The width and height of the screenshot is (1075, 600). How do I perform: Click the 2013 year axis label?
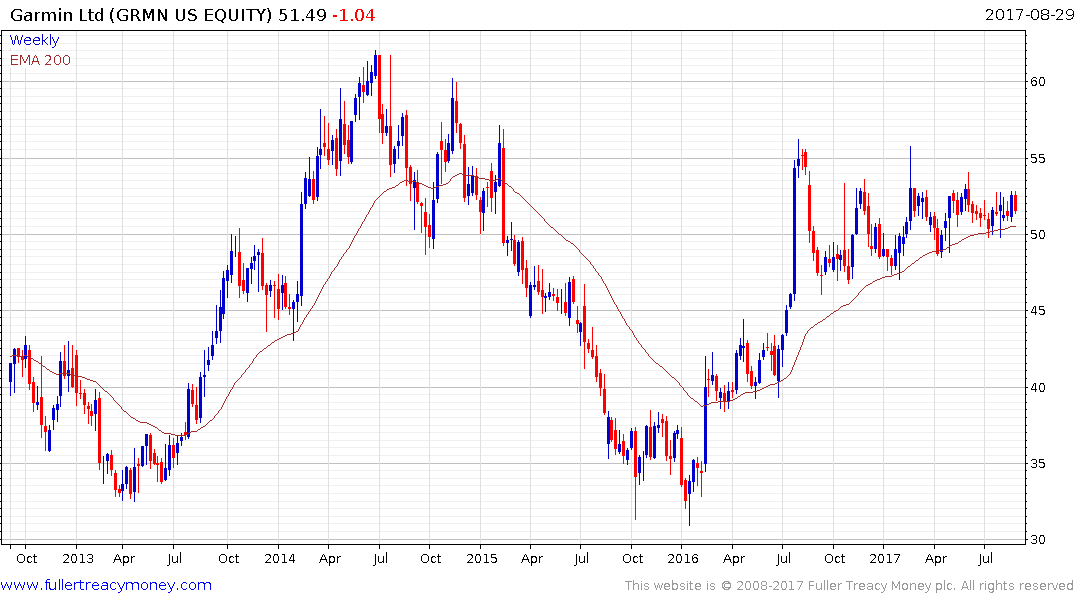(77, 558)
